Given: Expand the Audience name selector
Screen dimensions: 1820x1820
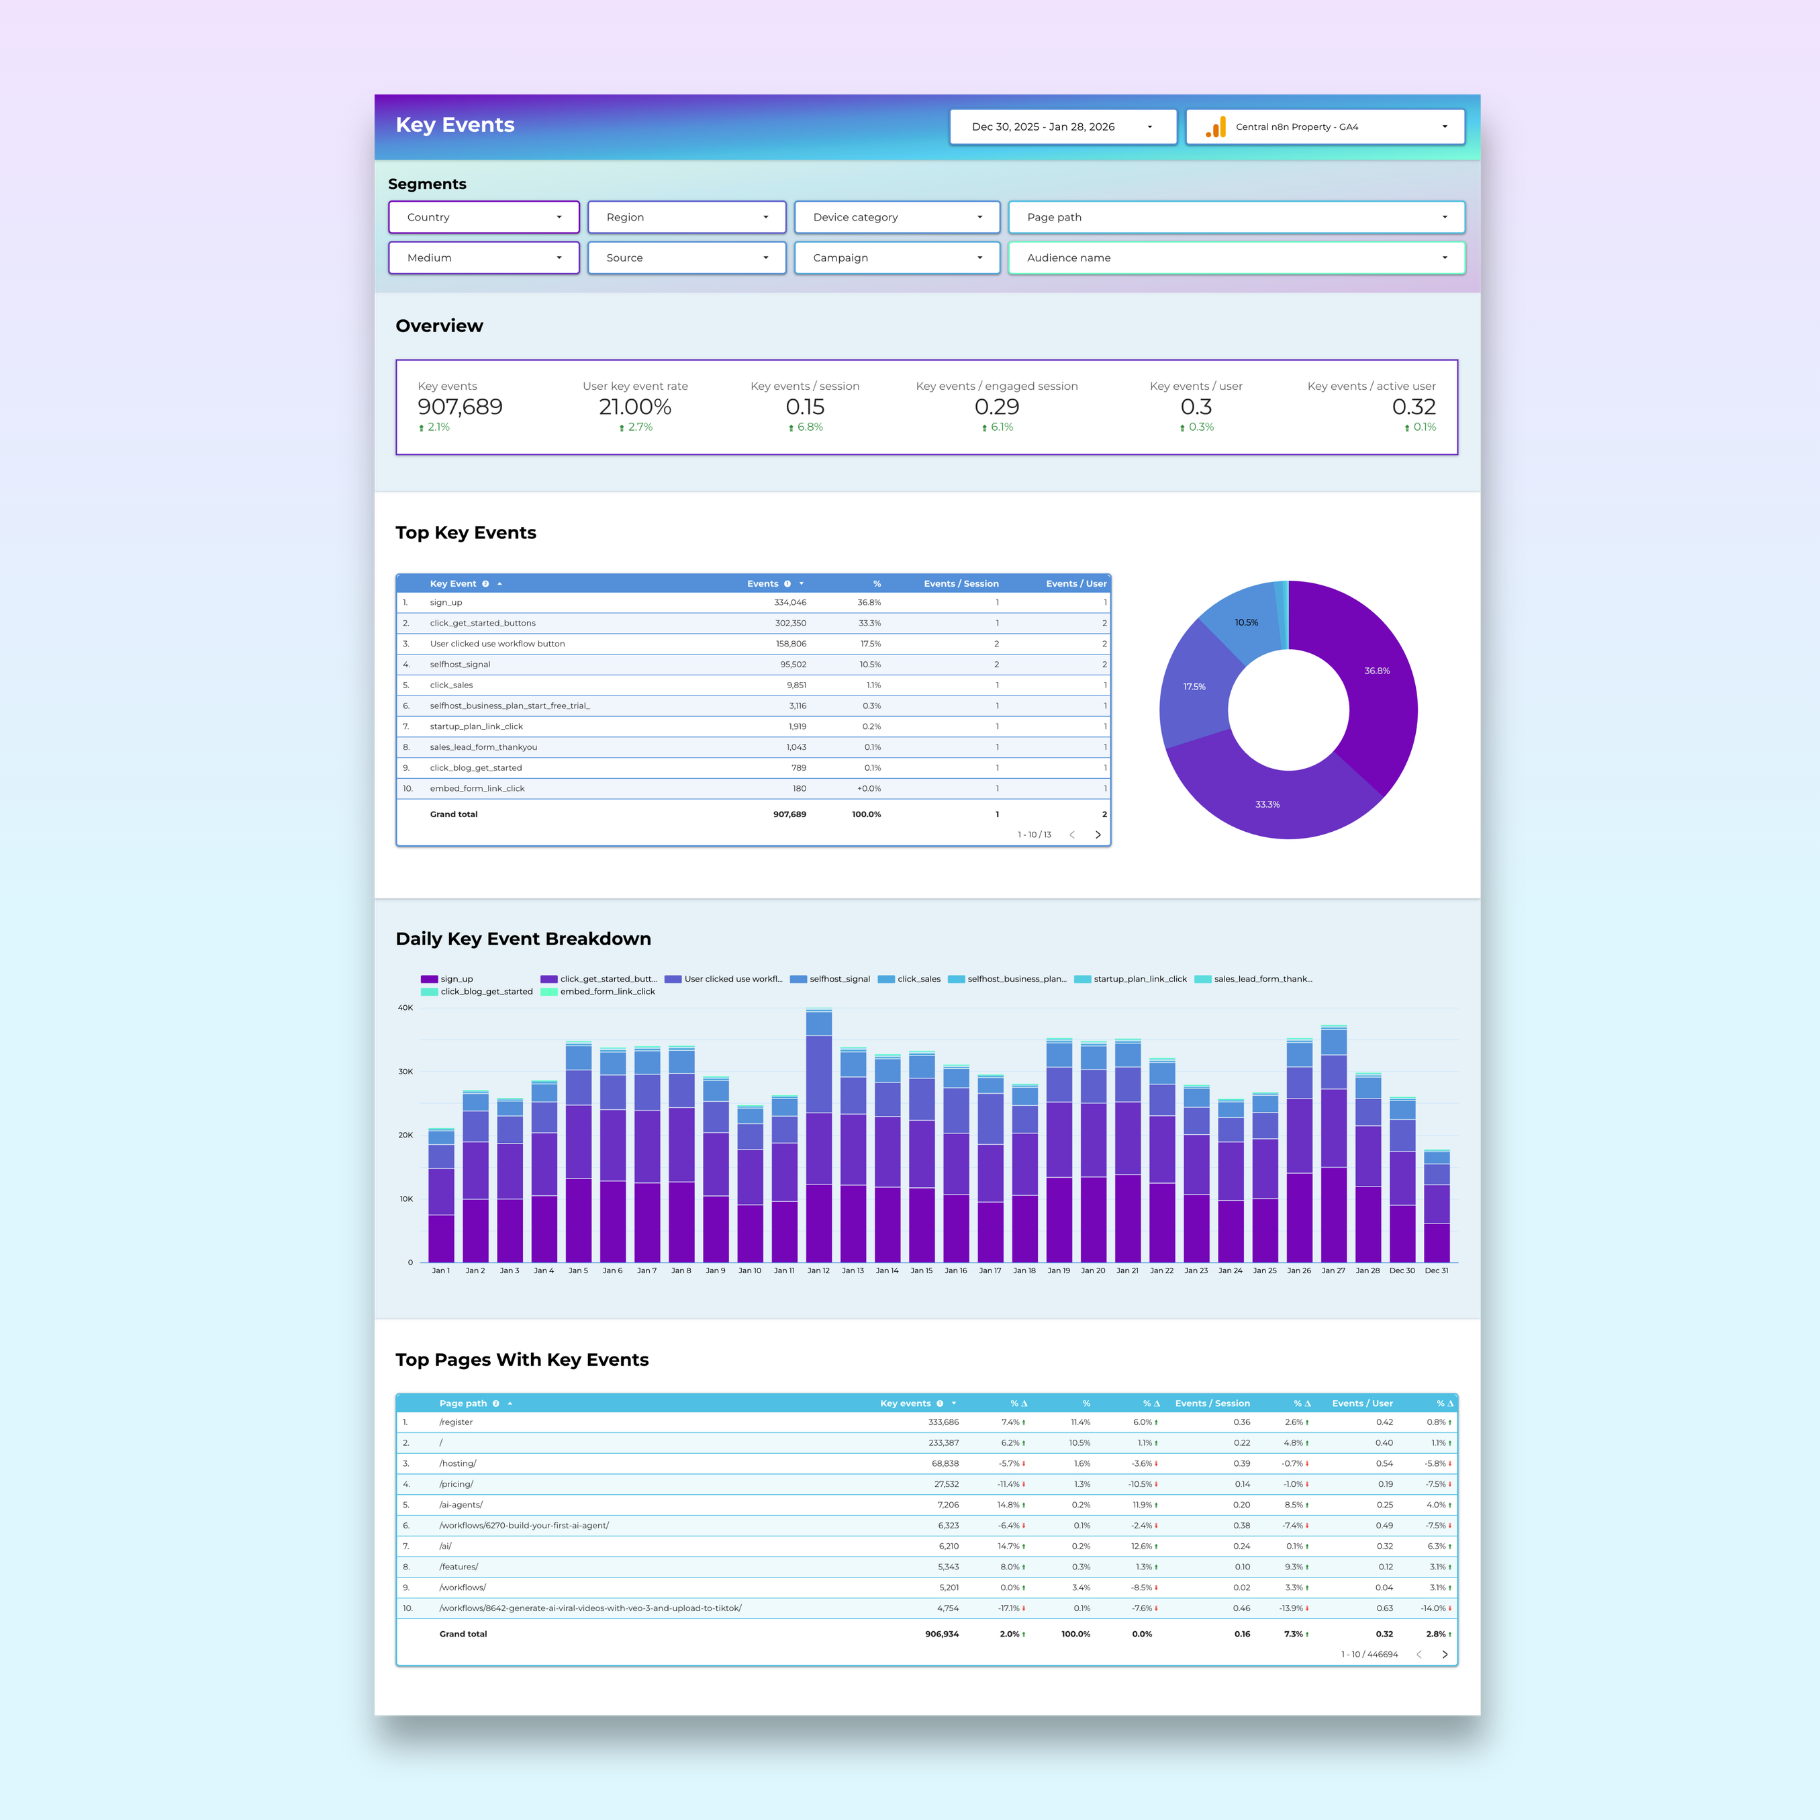Looking at the screenshot, I should click(1236, 257).
